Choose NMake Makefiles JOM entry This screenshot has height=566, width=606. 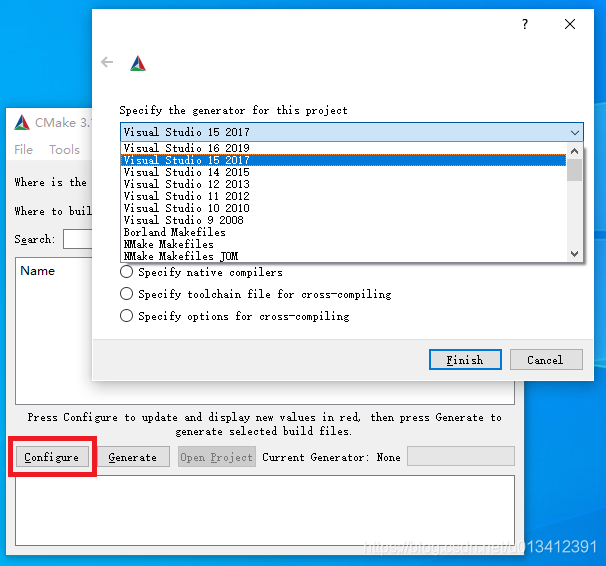(x=343, y=256)
